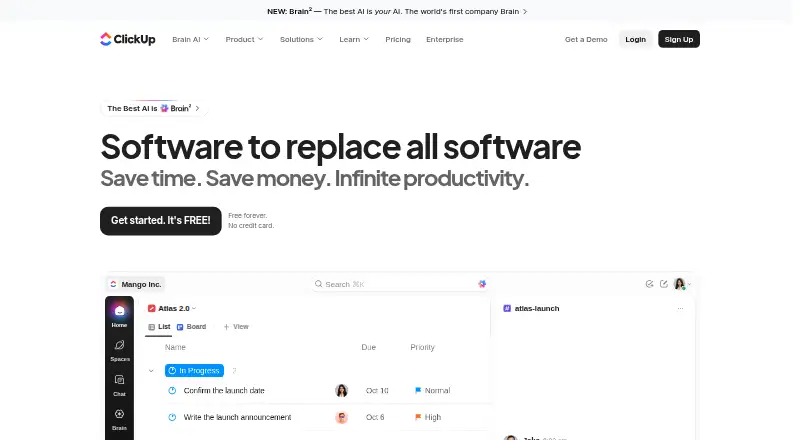Click the ClickUp logo

pyautogui.click(x=128, y=39)
